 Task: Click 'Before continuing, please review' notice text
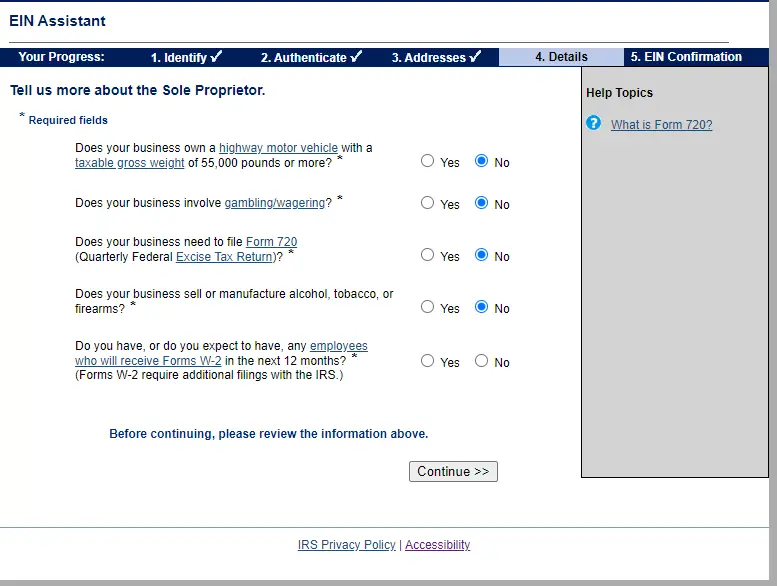(x=269, y=433)
